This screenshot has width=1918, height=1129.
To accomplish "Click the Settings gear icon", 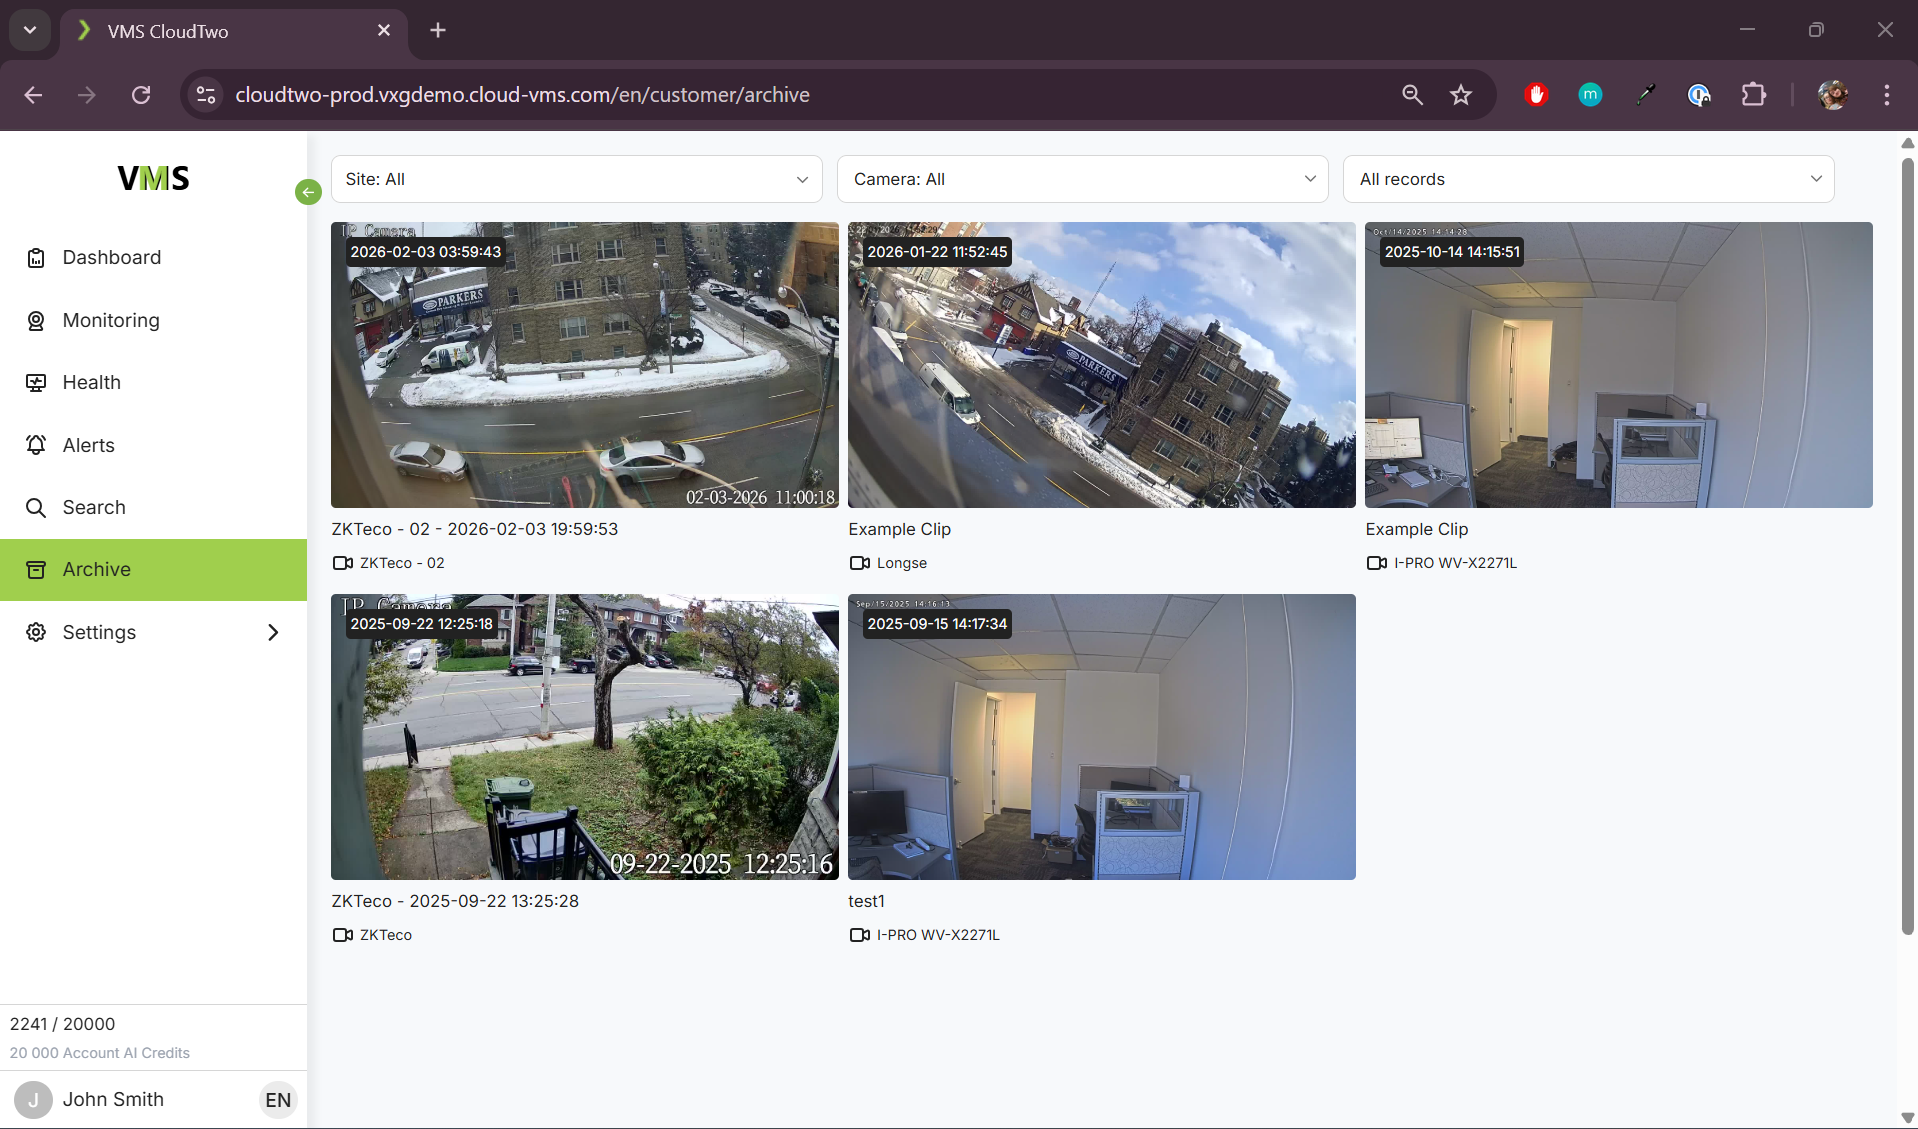I will pos(36,632).
